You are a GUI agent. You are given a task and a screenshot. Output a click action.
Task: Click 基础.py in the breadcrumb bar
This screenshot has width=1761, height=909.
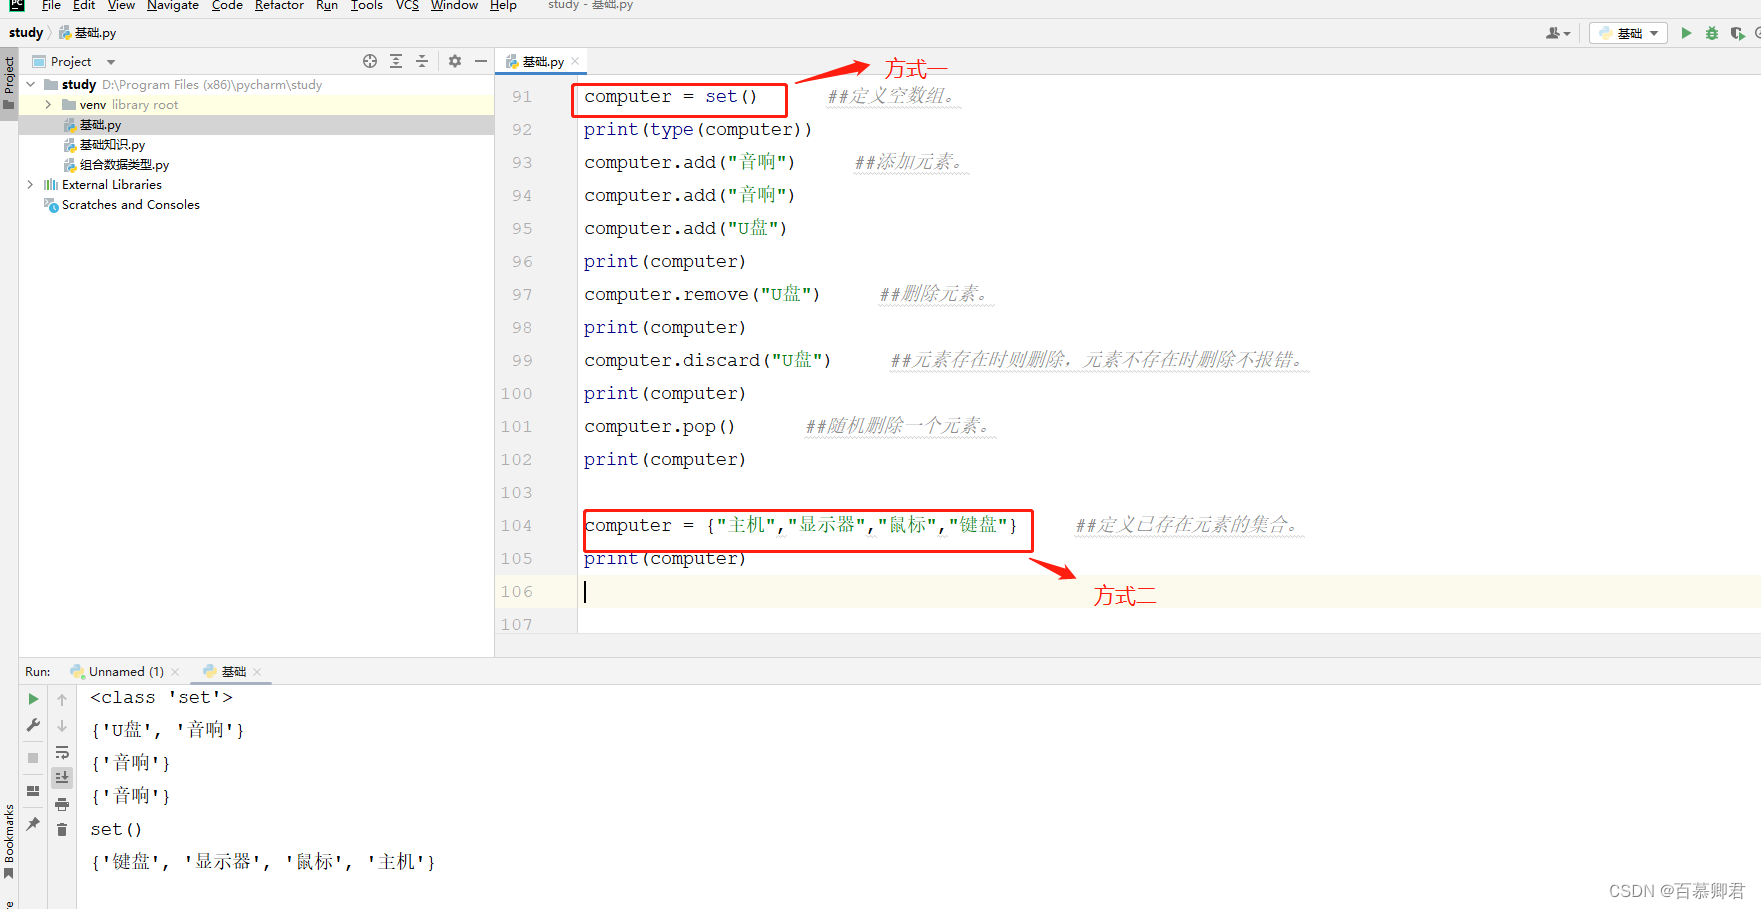88,33
